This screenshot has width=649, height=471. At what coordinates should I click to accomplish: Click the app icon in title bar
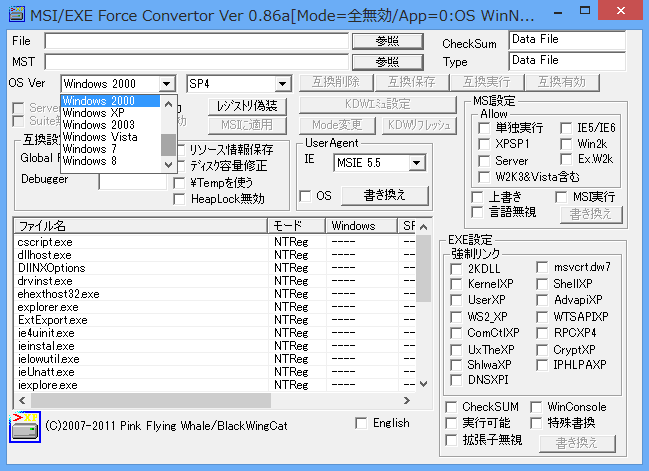click(17, 14)
